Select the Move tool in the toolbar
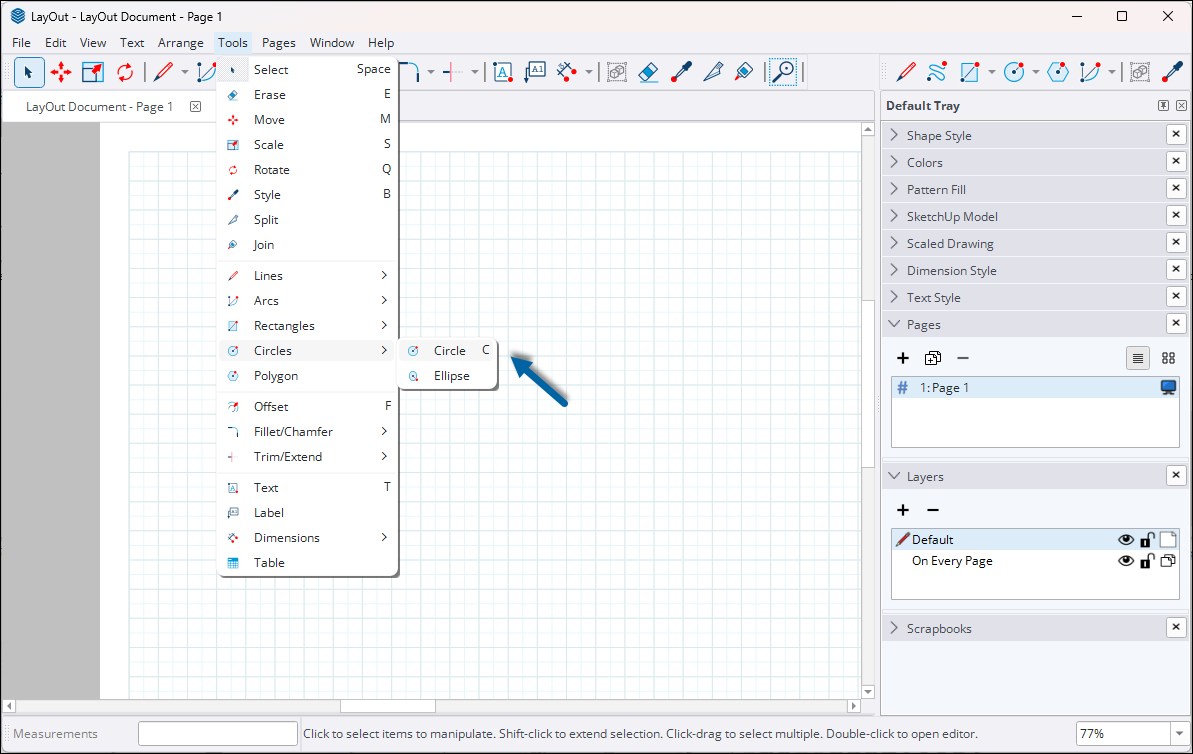1193x754 pixels. tap(60, 72)
